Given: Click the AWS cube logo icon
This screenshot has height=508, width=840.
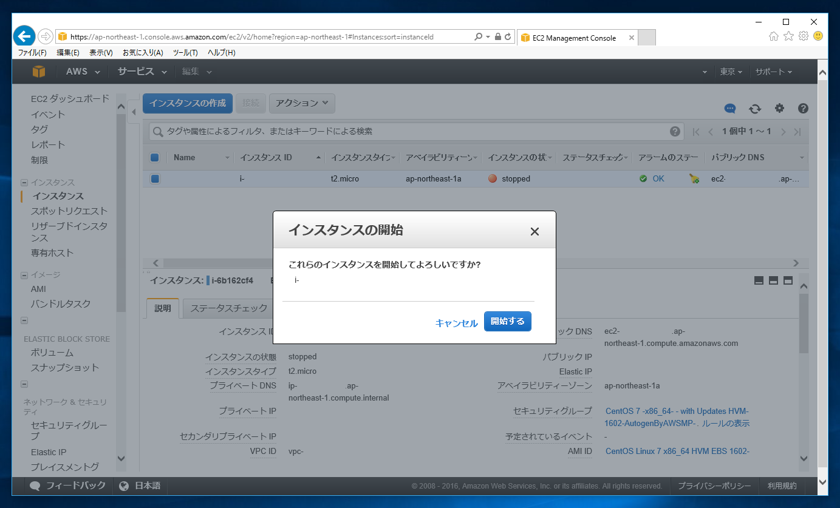Looking at the screenshot, I should click(x=39, y=71).
